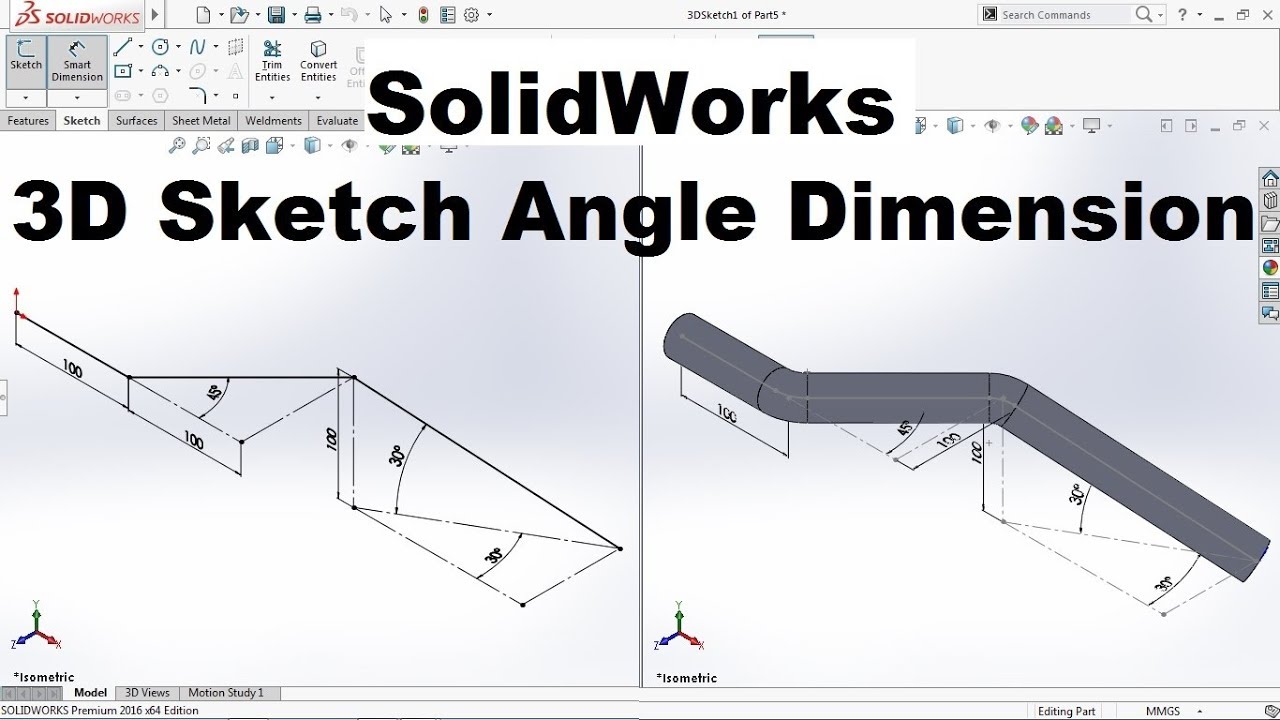Toggle Hide/Show Items eye in right viewport

[992, 126]
